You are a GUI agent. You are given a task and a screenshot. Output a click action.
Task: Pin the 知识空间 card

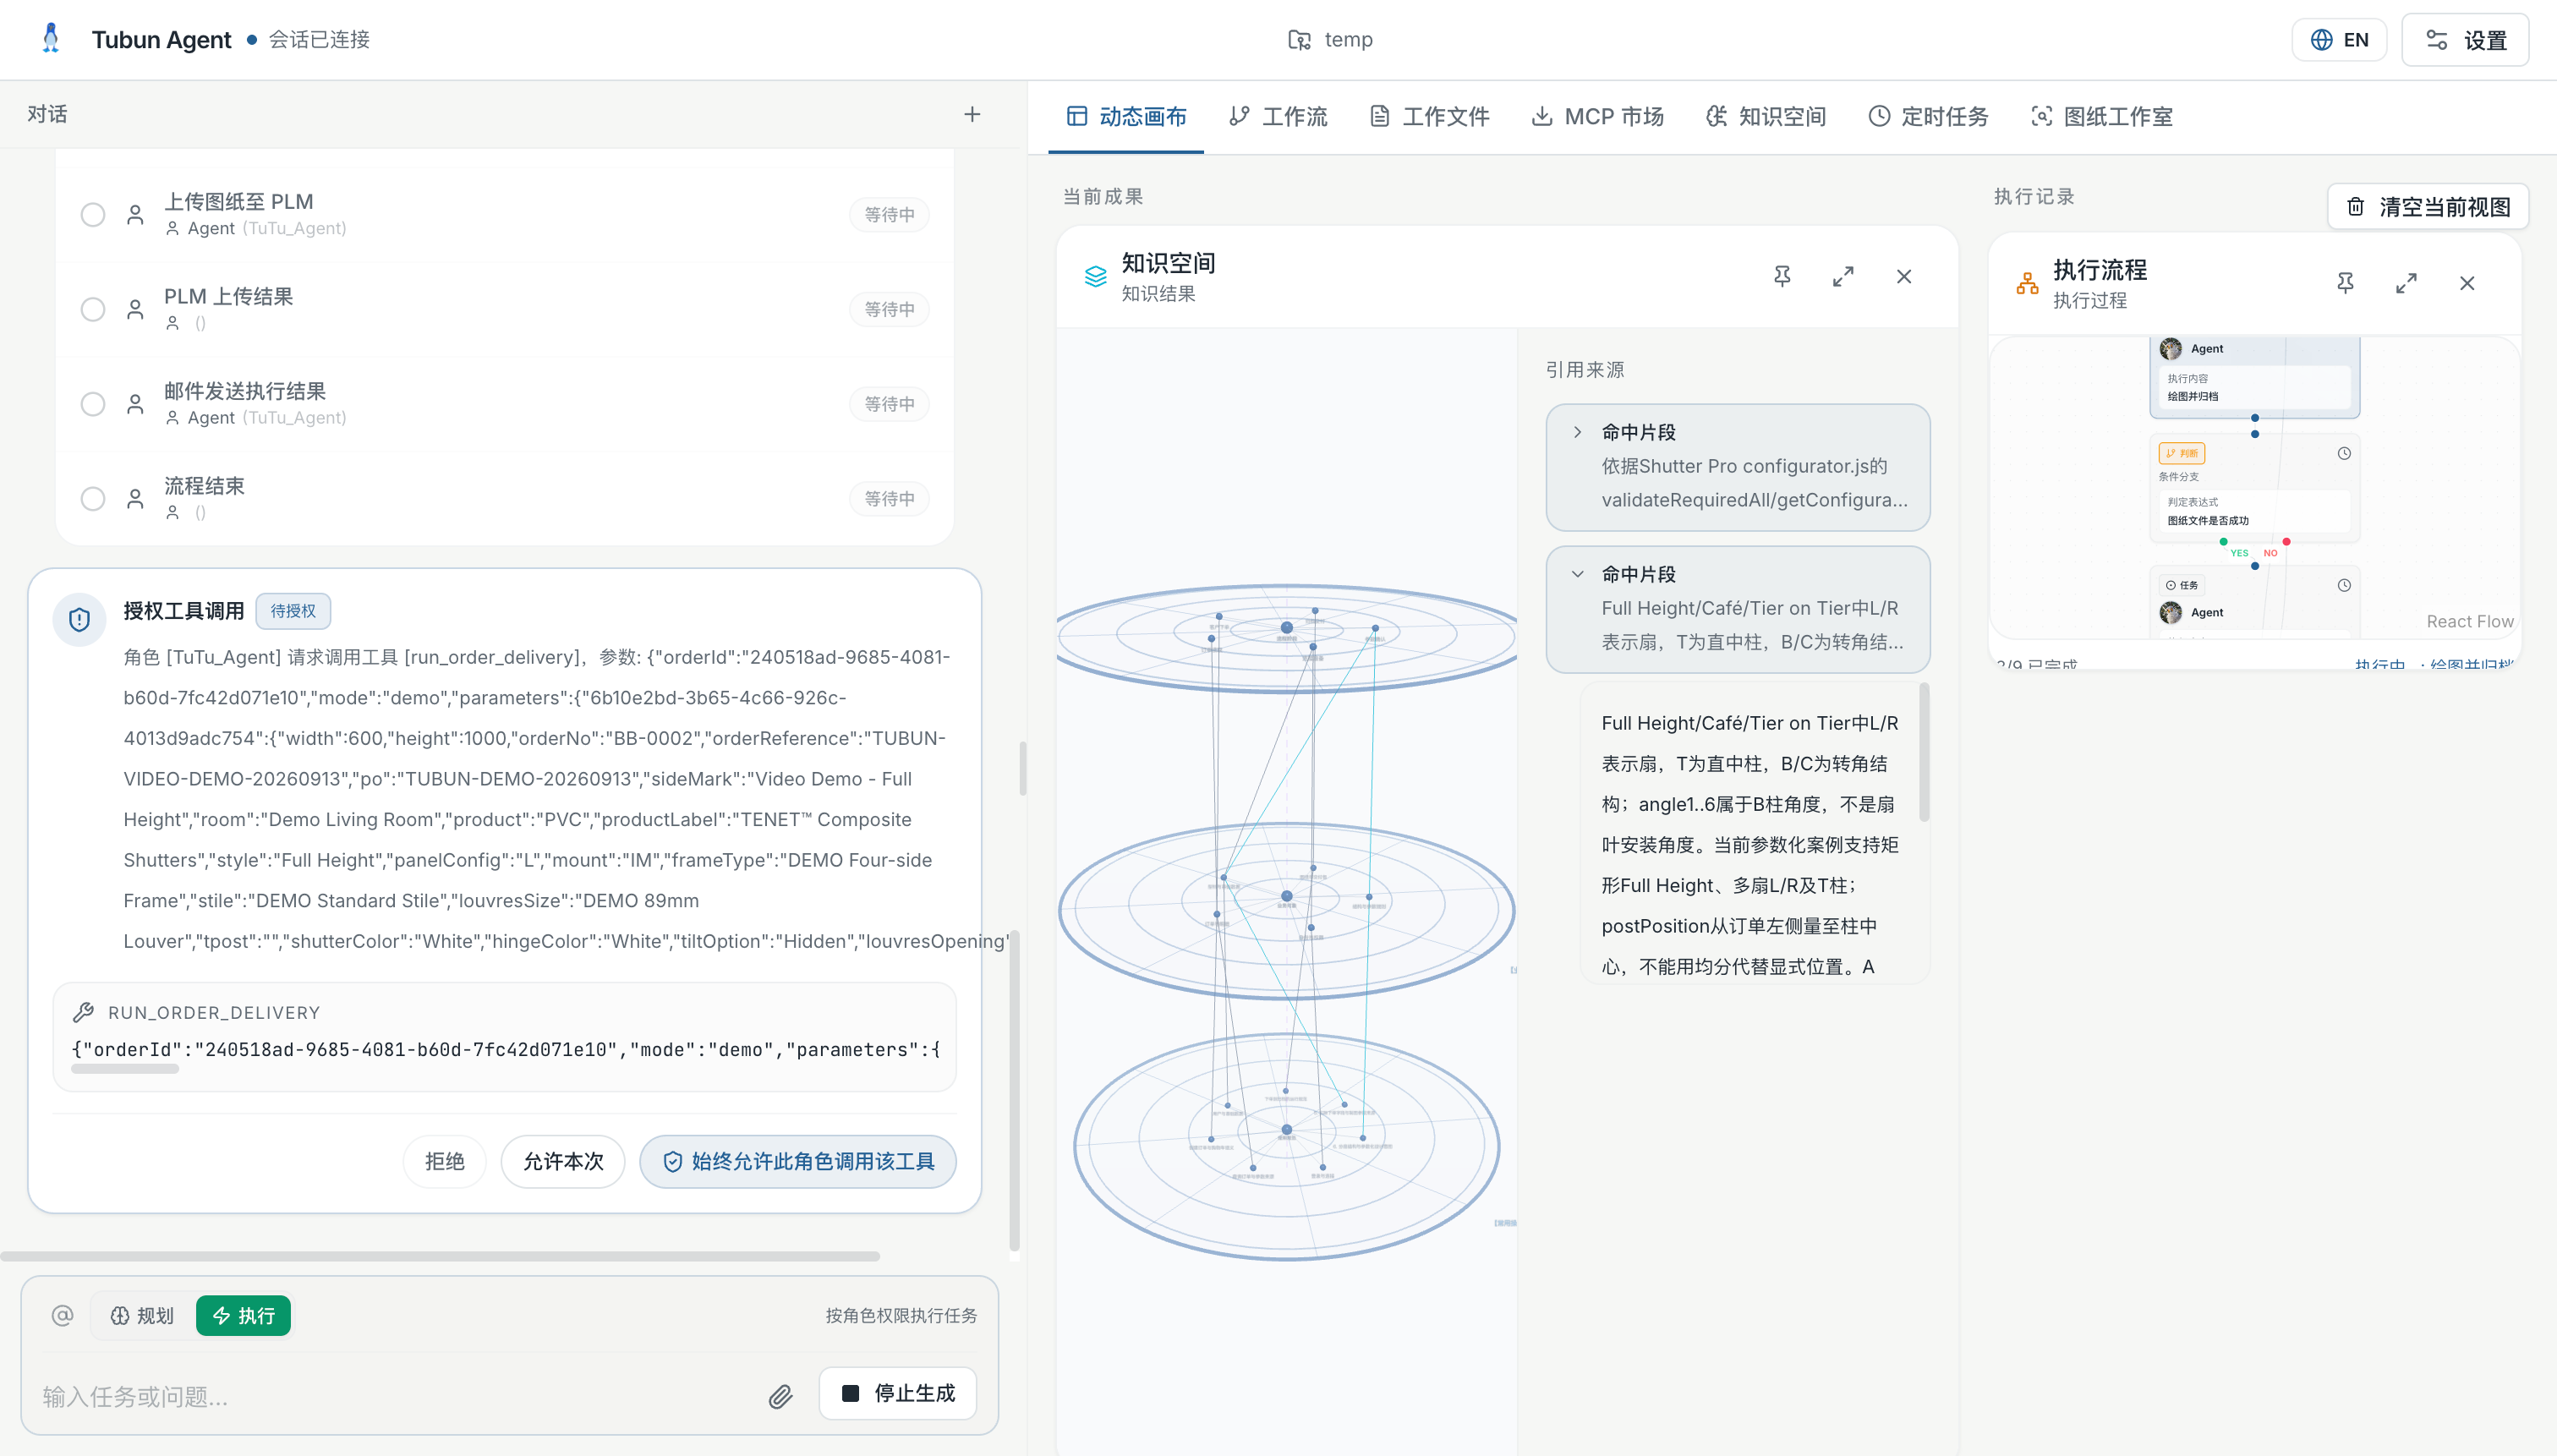click(x=1782, y=276)
